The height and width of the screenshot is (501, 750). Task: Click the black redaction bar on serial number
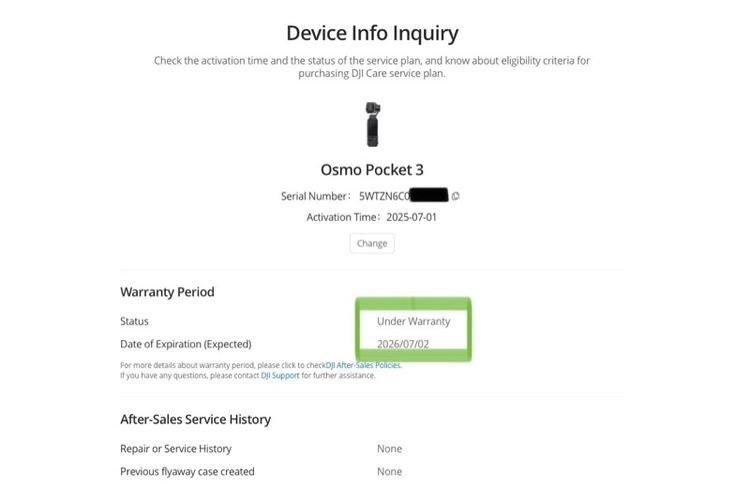[428, 195]
